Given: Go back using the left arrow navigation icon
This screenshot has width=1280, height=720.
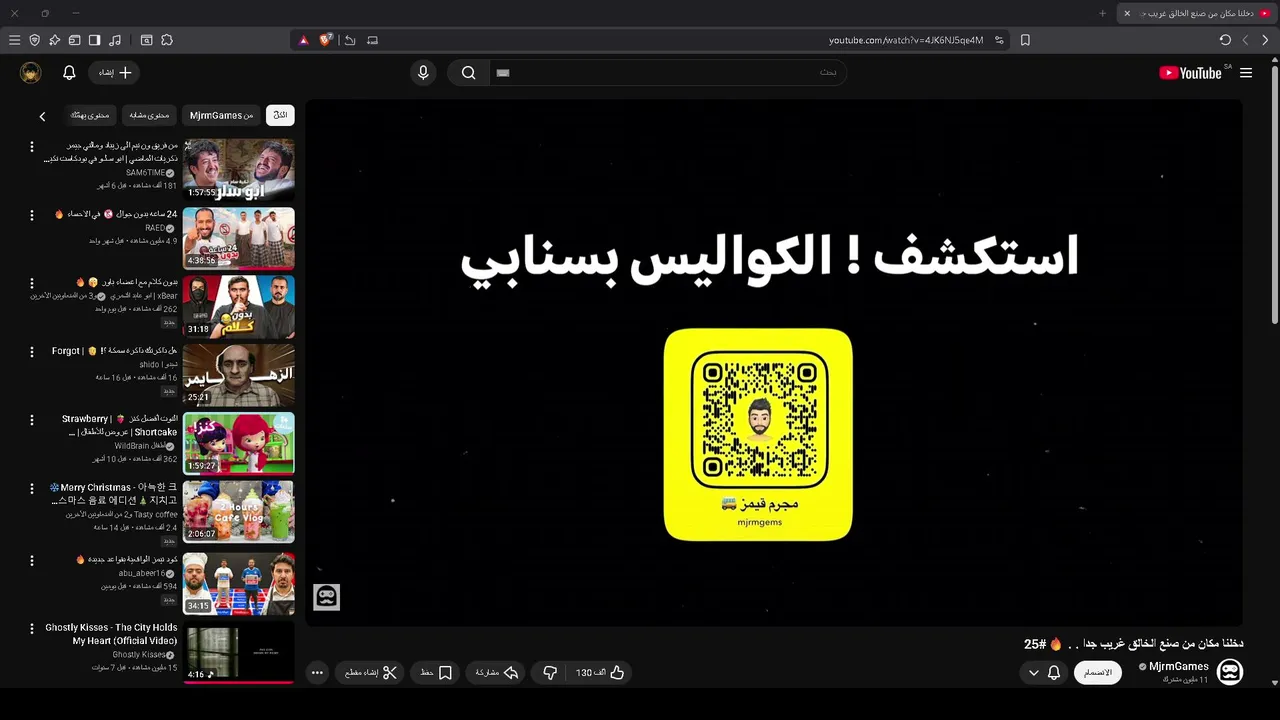Looking at the screenshot, I should (x=1245, y=40).
